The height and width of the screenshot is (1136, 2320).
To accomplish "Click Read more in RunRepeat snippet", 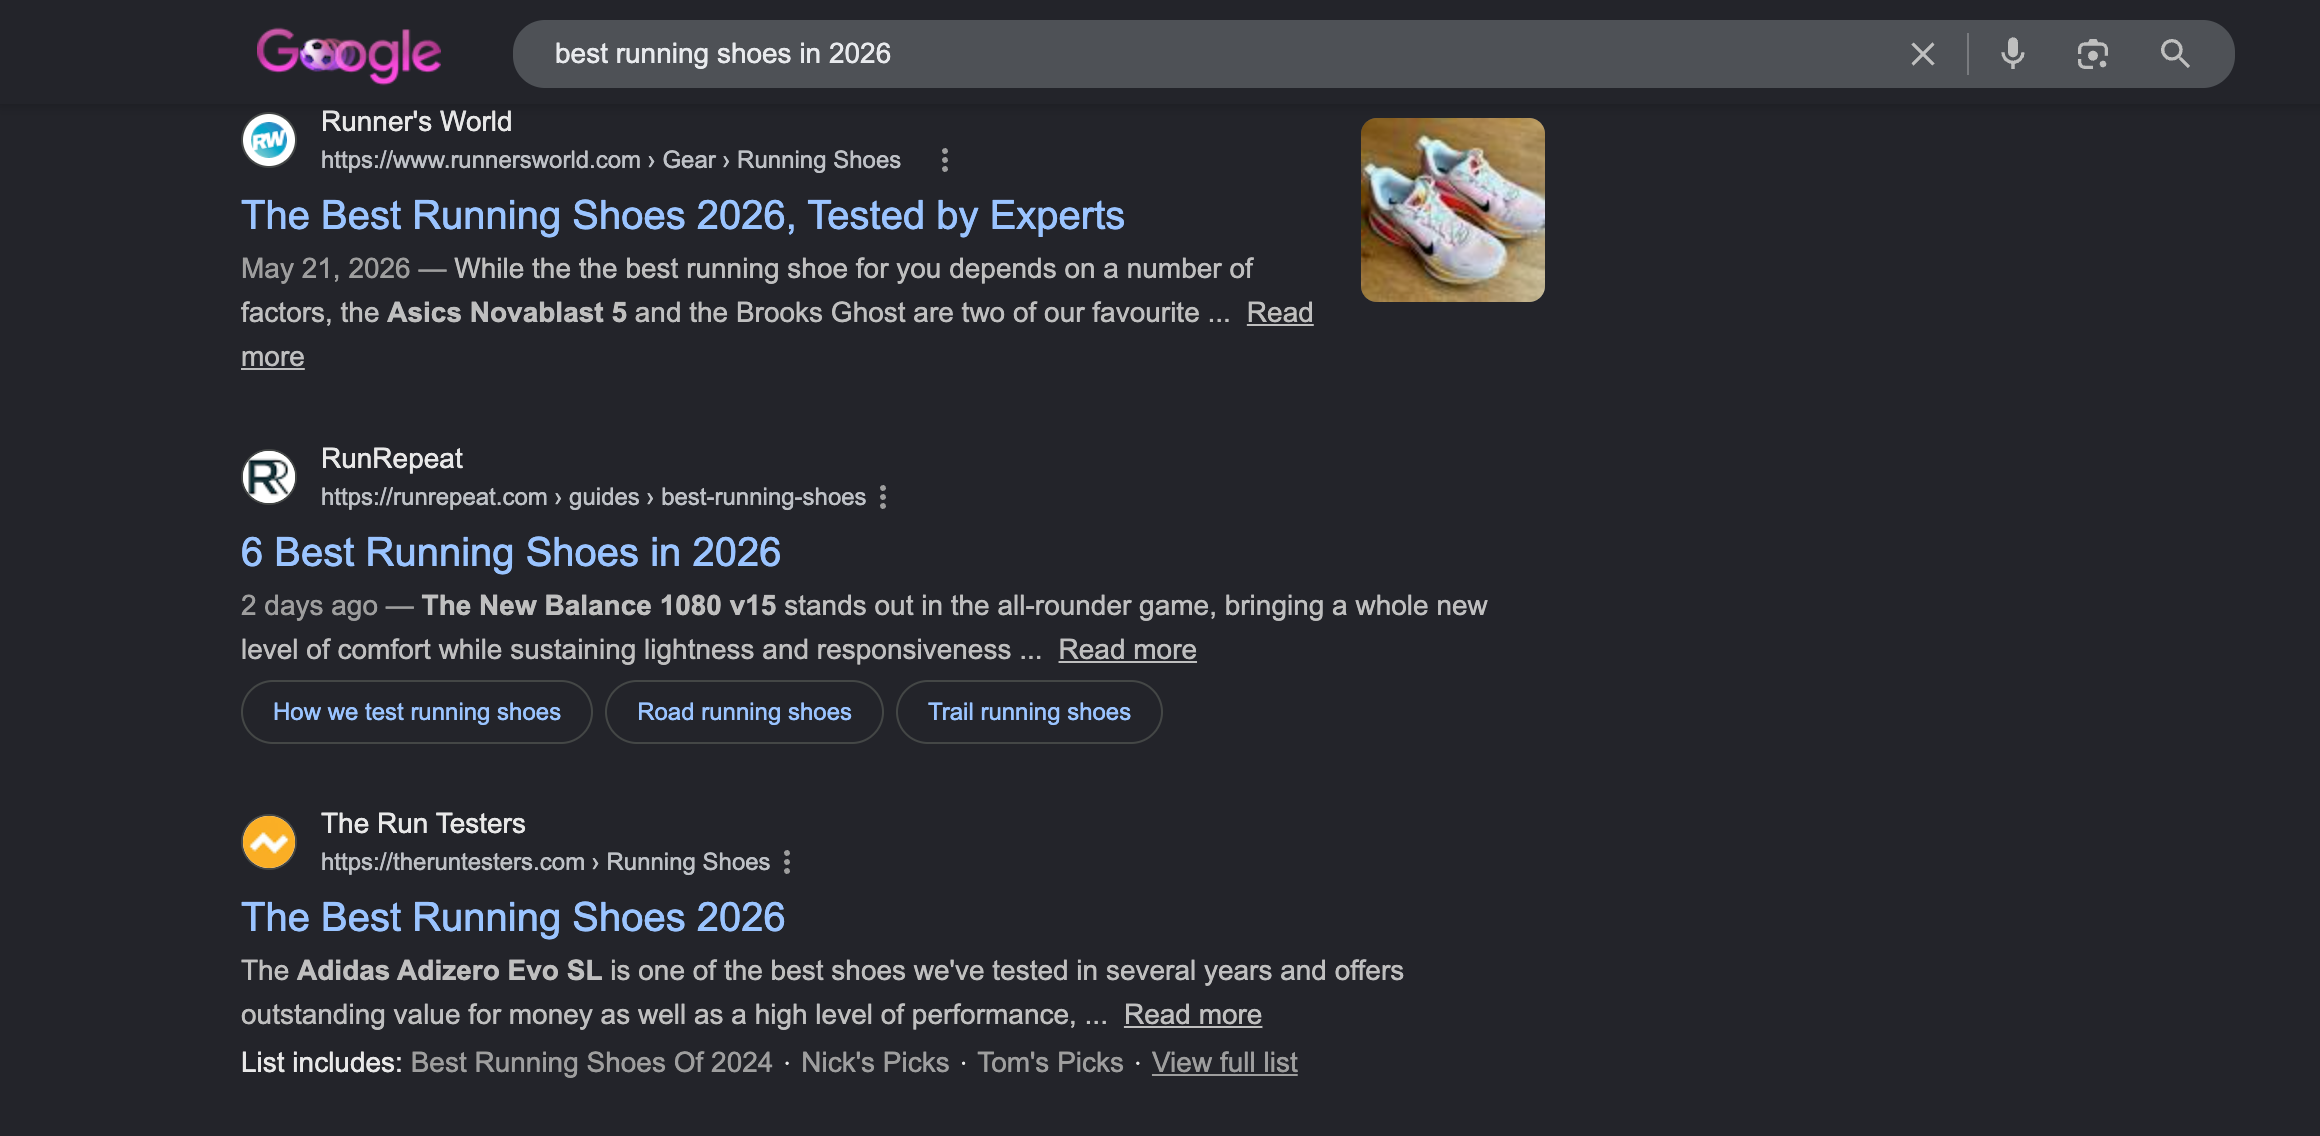I will click(x=1127, y=650).
